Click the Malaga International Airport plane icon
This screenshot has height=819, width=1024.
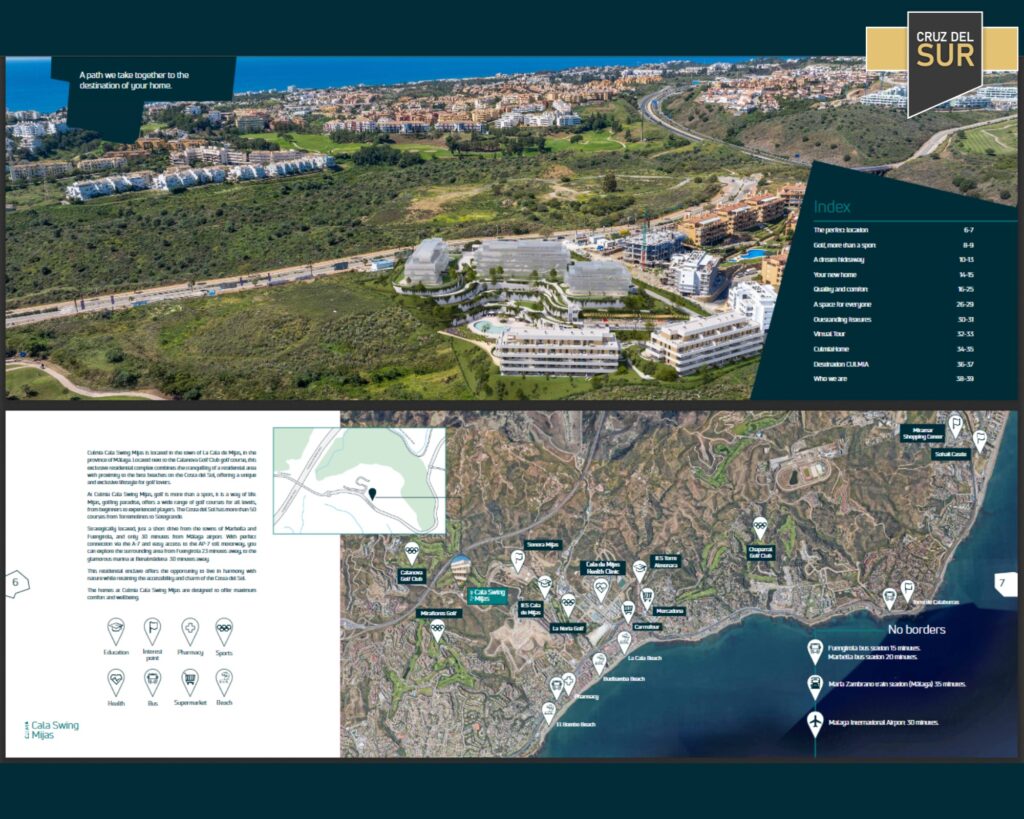(815, 722)
